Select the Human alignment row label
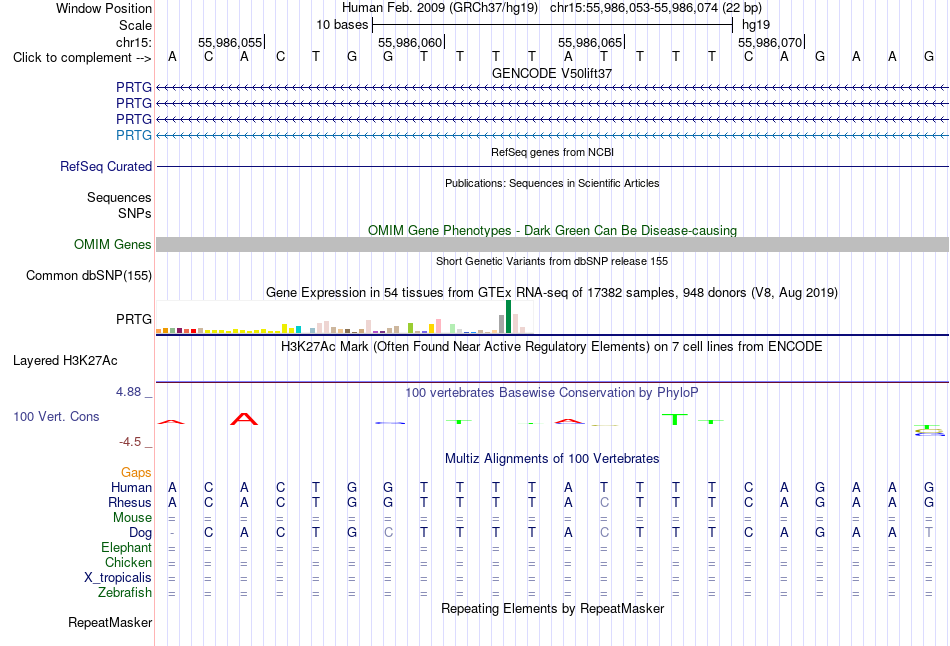Image resolution: width=950 pixels, height=646 pixels. click(x=131, y=488)
